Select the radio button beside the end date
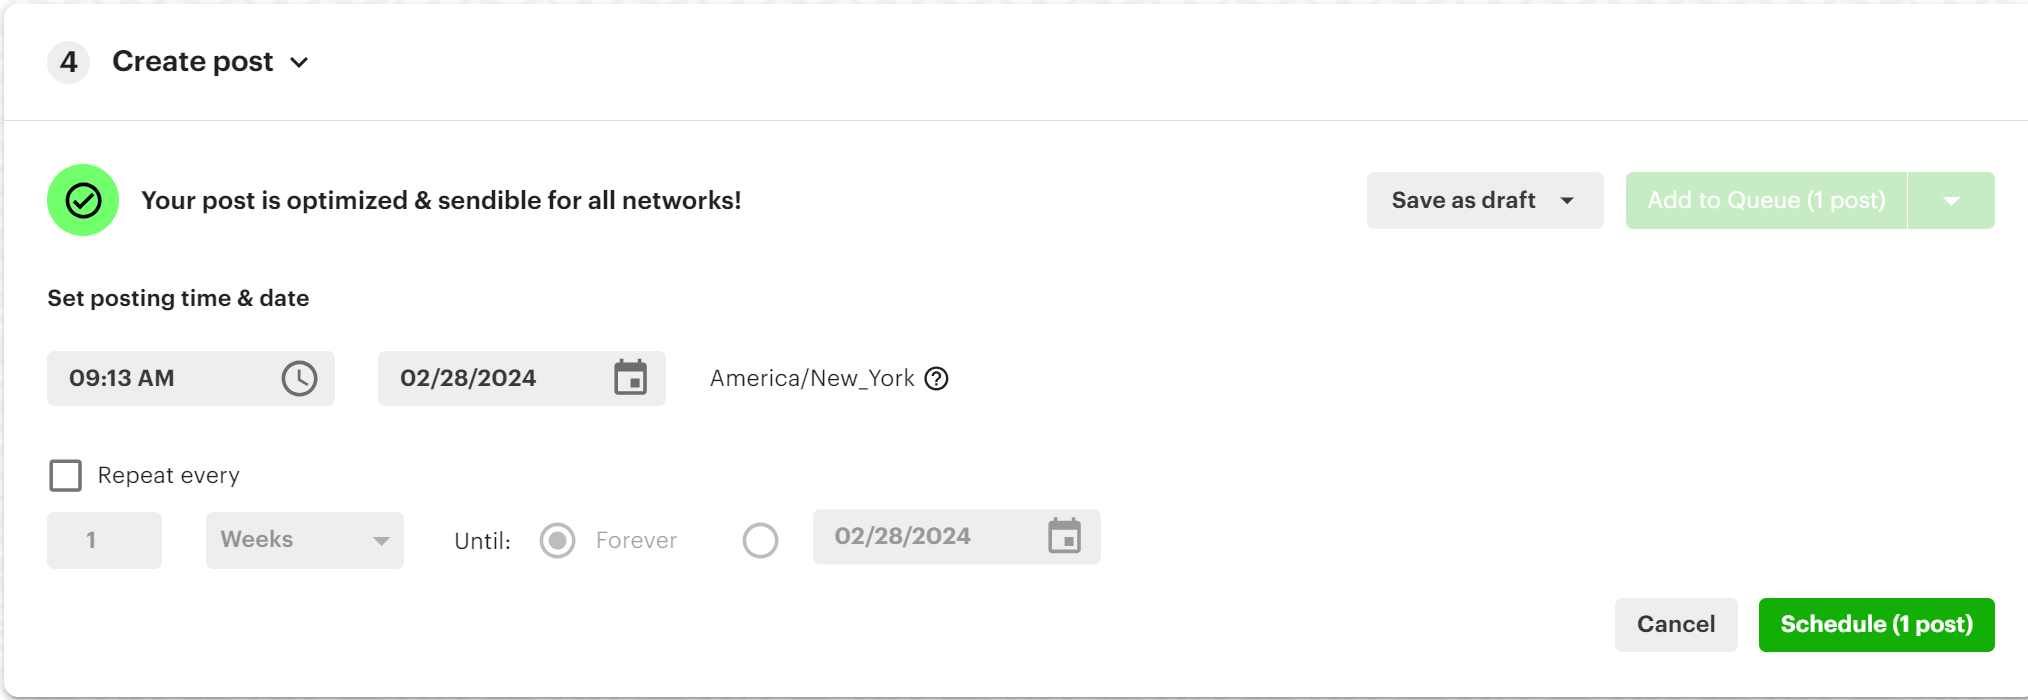Screen dimensions: 2028x700 tap(760, 540)
